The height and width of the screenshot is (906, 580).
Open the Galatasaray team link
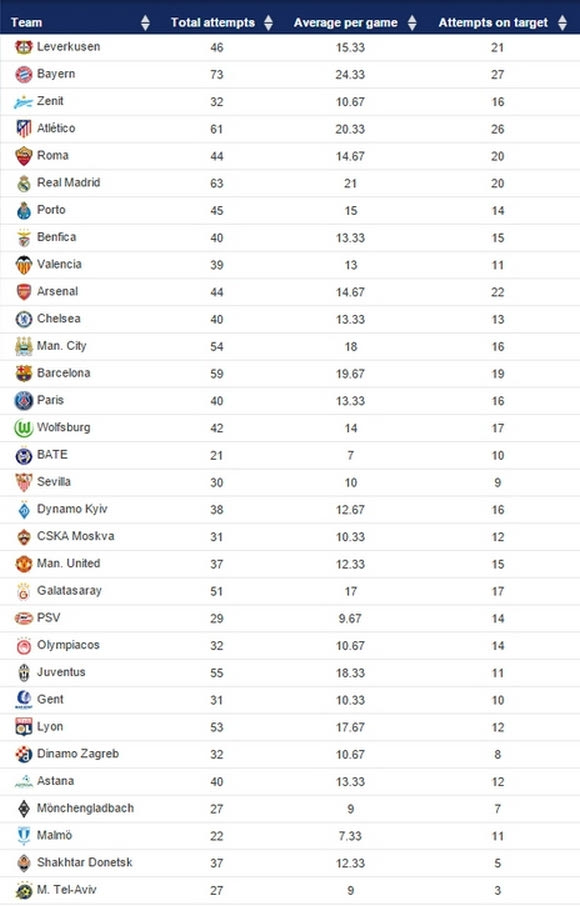coord(69,591)
